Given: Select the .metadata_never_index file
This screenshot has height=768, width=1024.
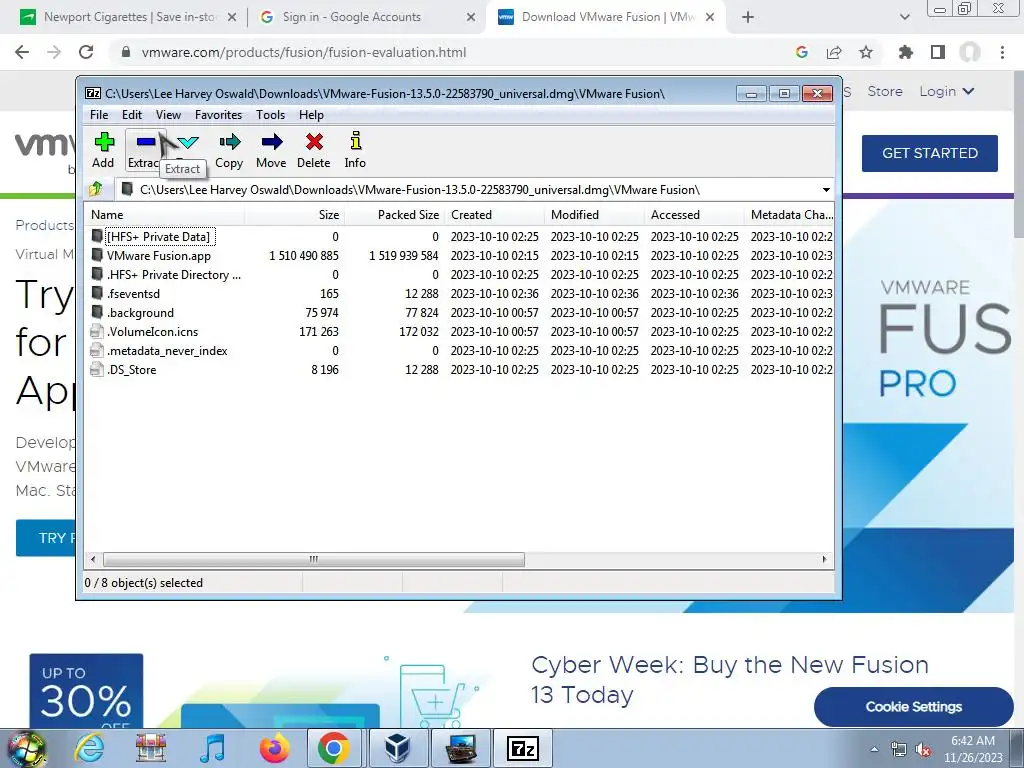Looking at the screenshot, I should [167, 351].
